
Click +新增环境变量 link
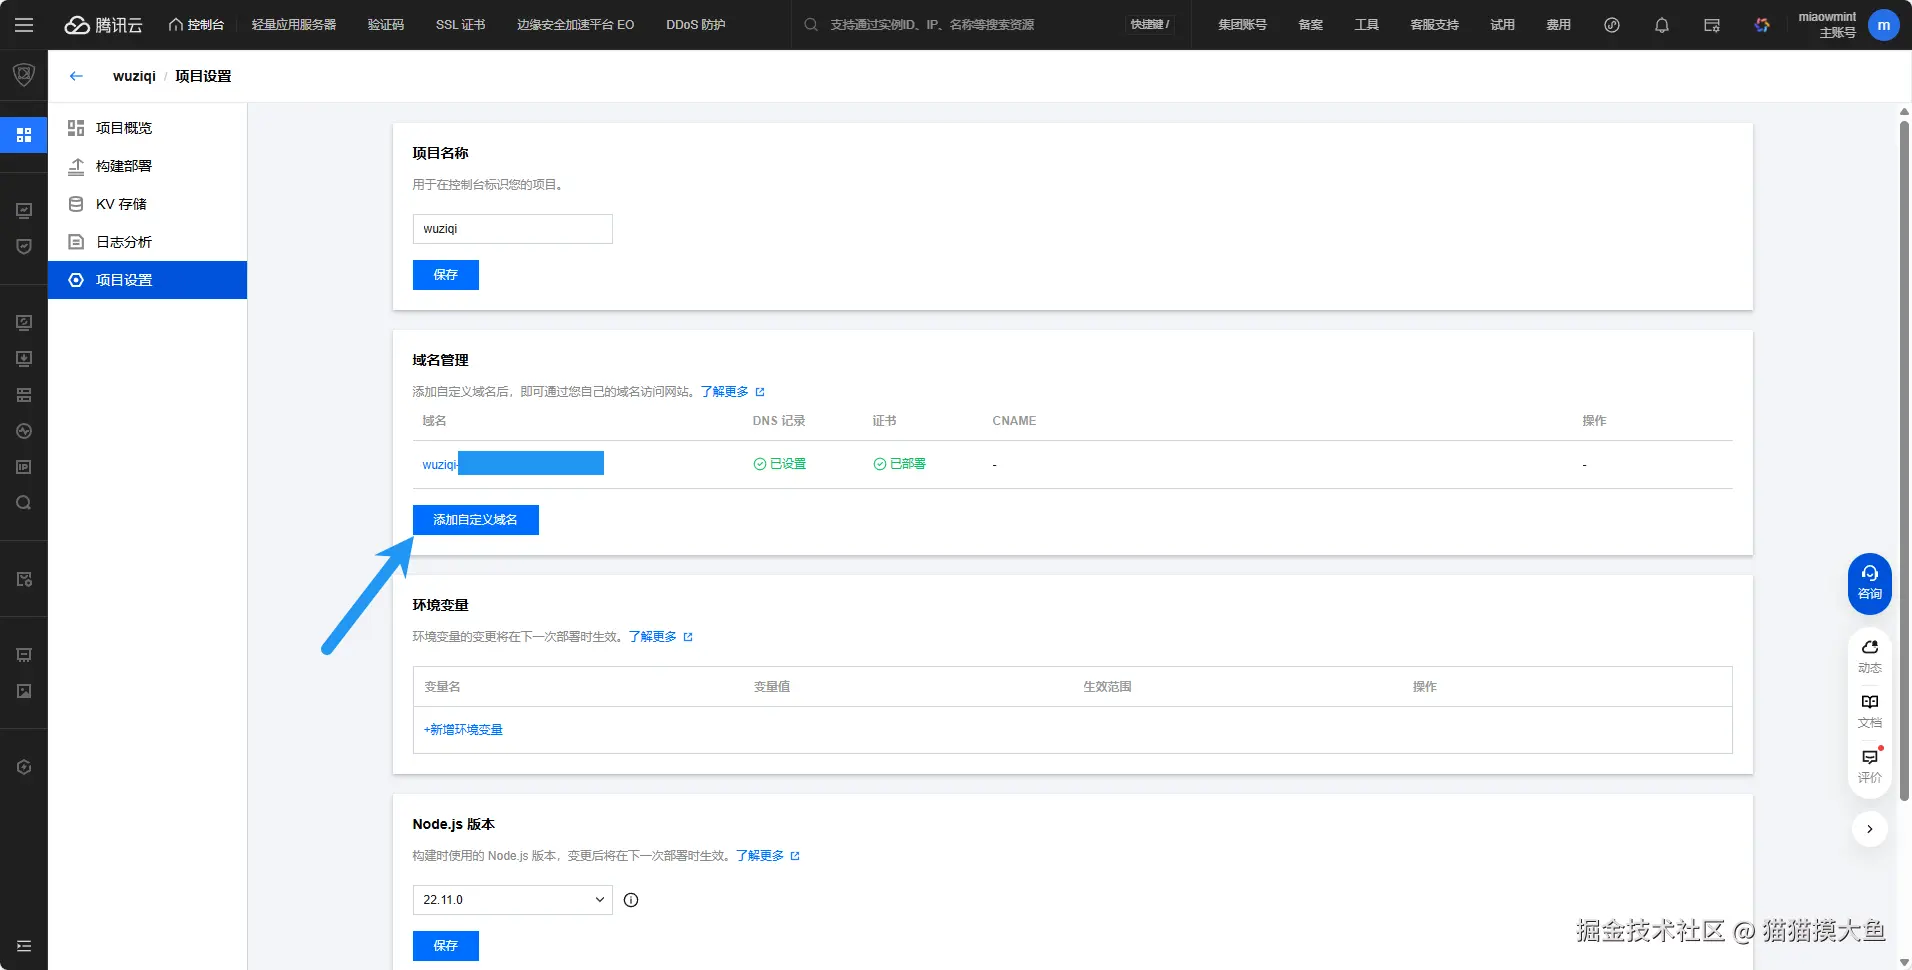(x=463, y=730)
